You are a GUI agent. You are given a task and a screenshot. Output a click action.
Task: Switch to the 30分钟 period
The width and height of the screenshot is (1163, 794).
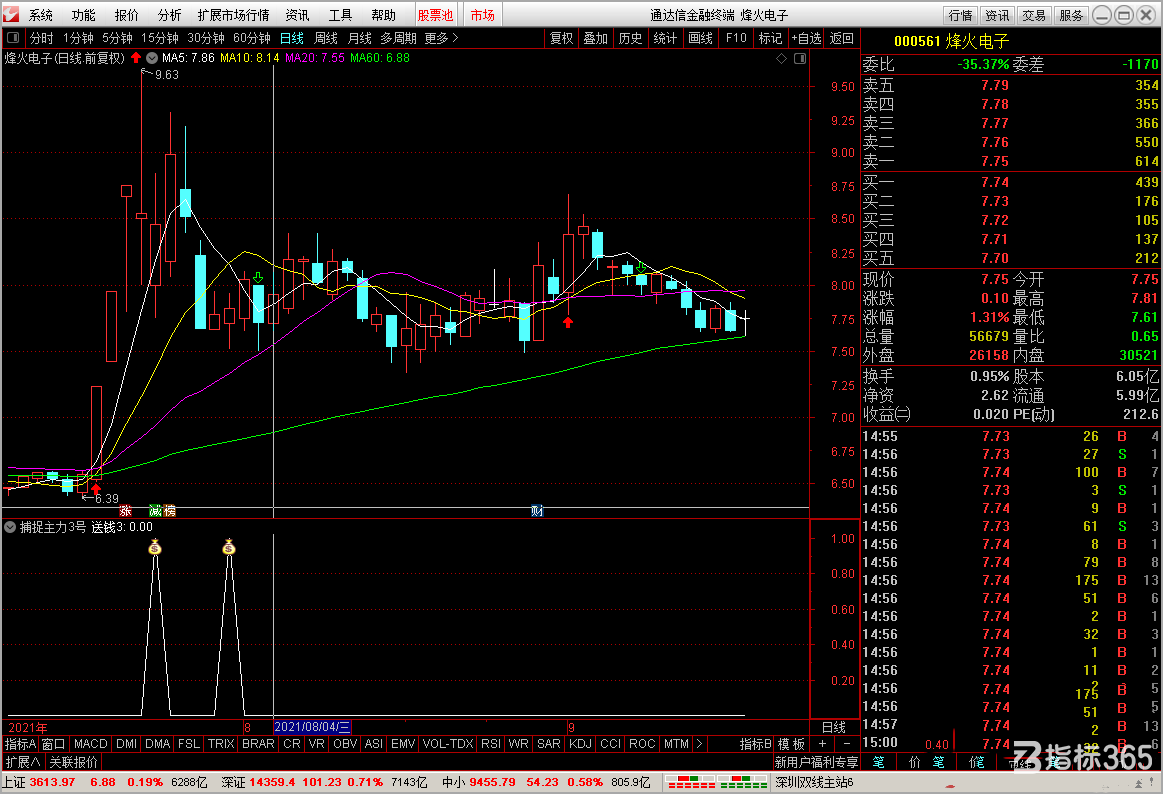tap(205, 38)
